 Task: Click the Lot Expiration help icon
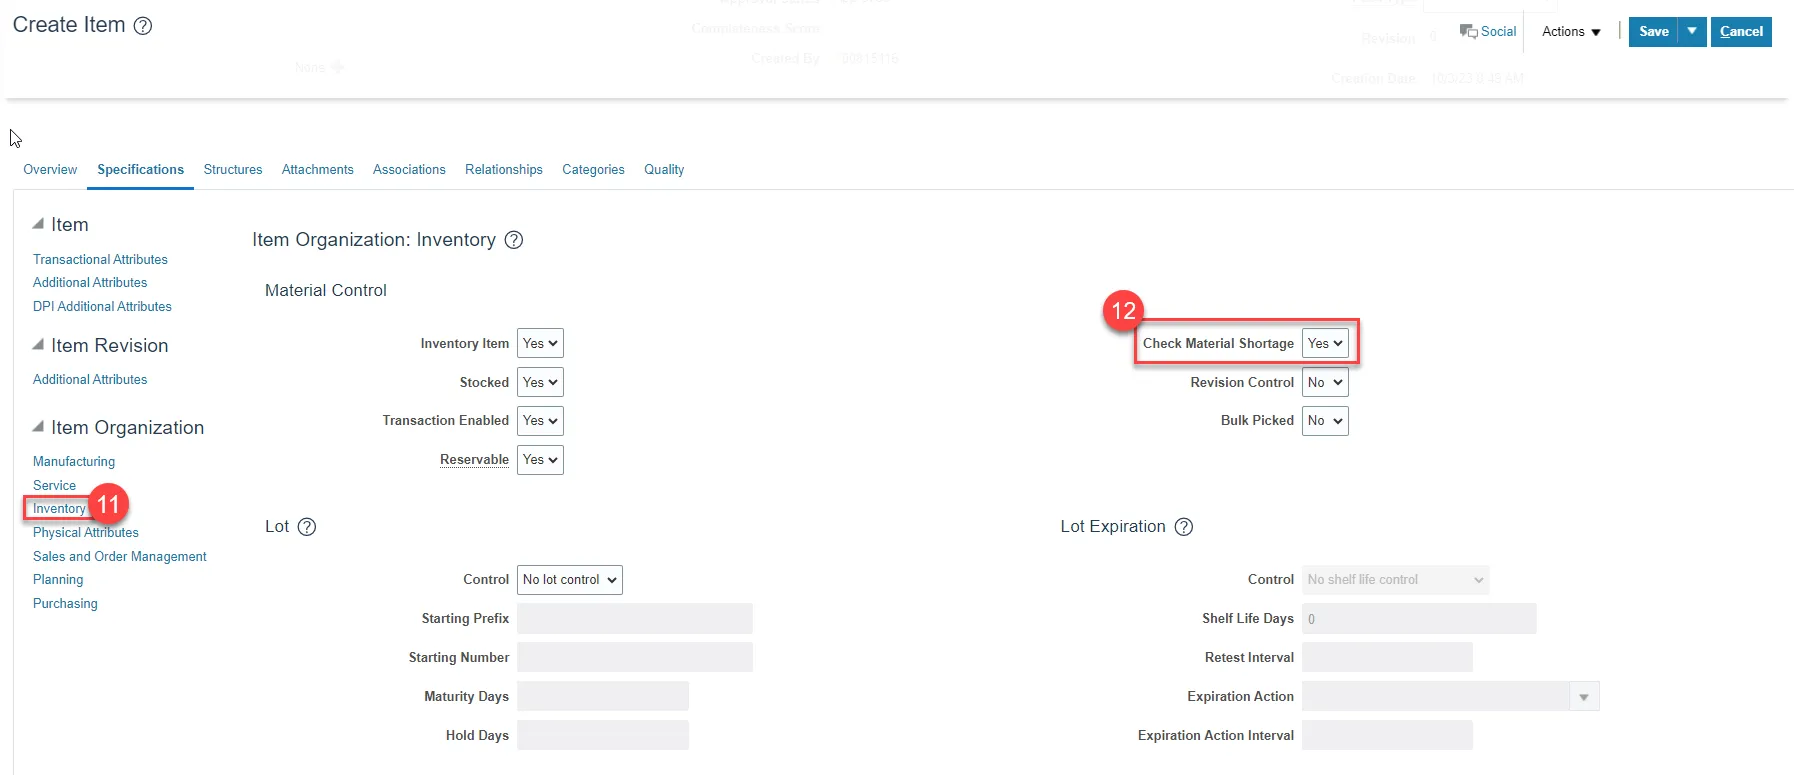1184,527
